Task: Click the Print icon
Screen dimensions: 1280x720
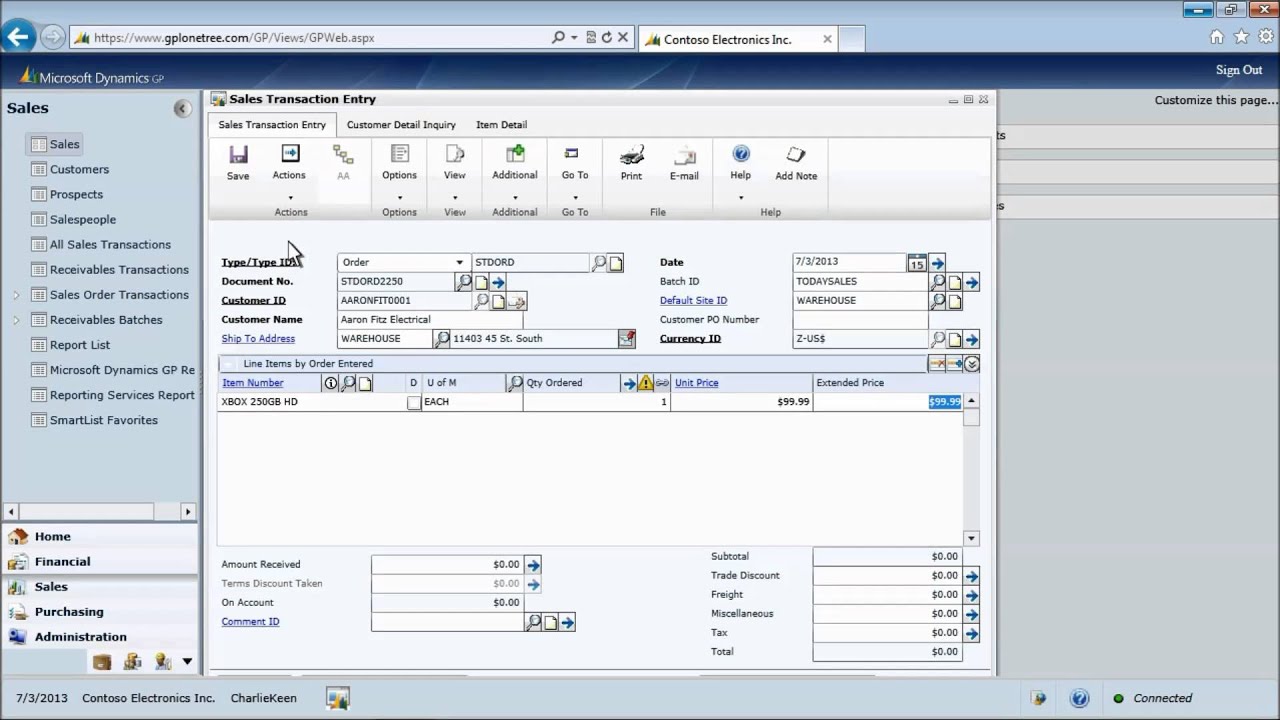Action: click(631, 155)
